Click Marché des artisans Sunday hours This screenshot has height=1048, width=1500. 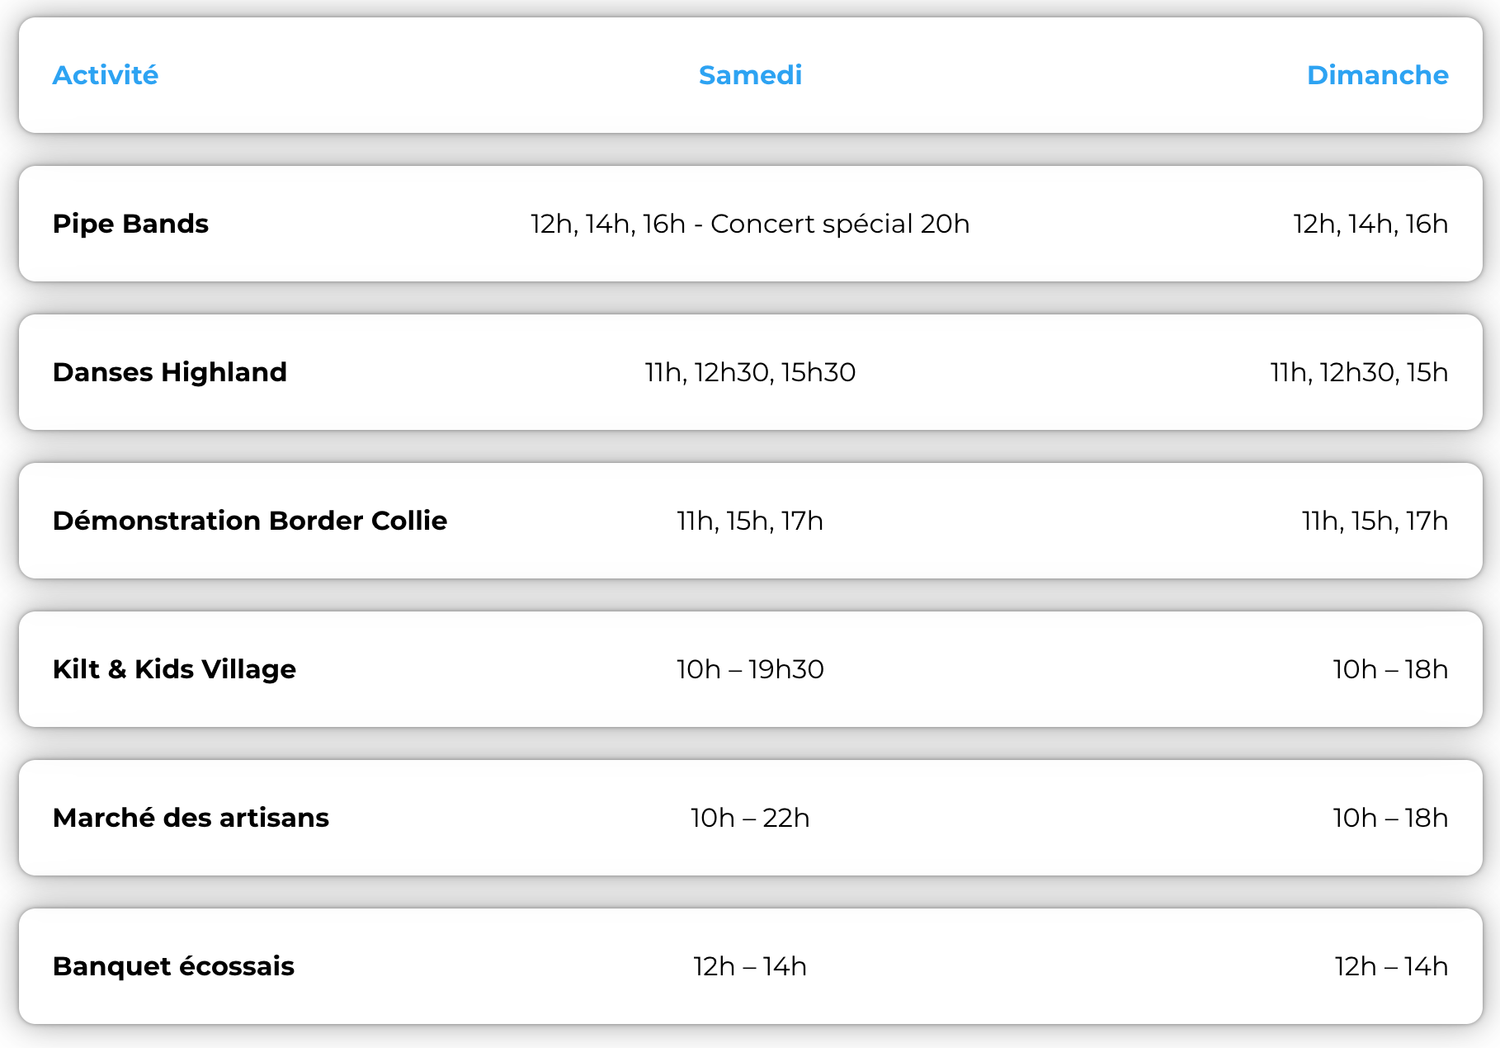pyautogui.click(x=1390, y=818)
